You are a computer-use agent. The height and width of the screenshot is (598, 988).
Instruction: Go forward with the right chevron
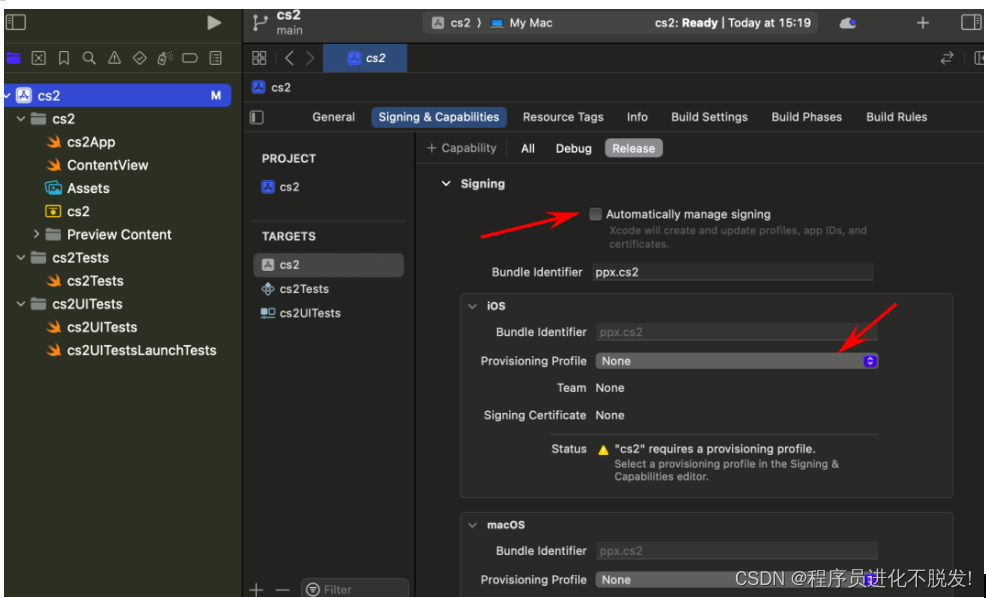pos(309,58)
